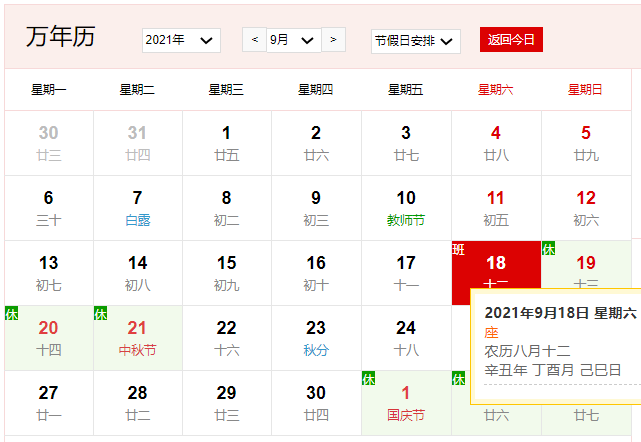Select September 22 十六
Viewport: 641px width, 442px height.
coord(227,338)
